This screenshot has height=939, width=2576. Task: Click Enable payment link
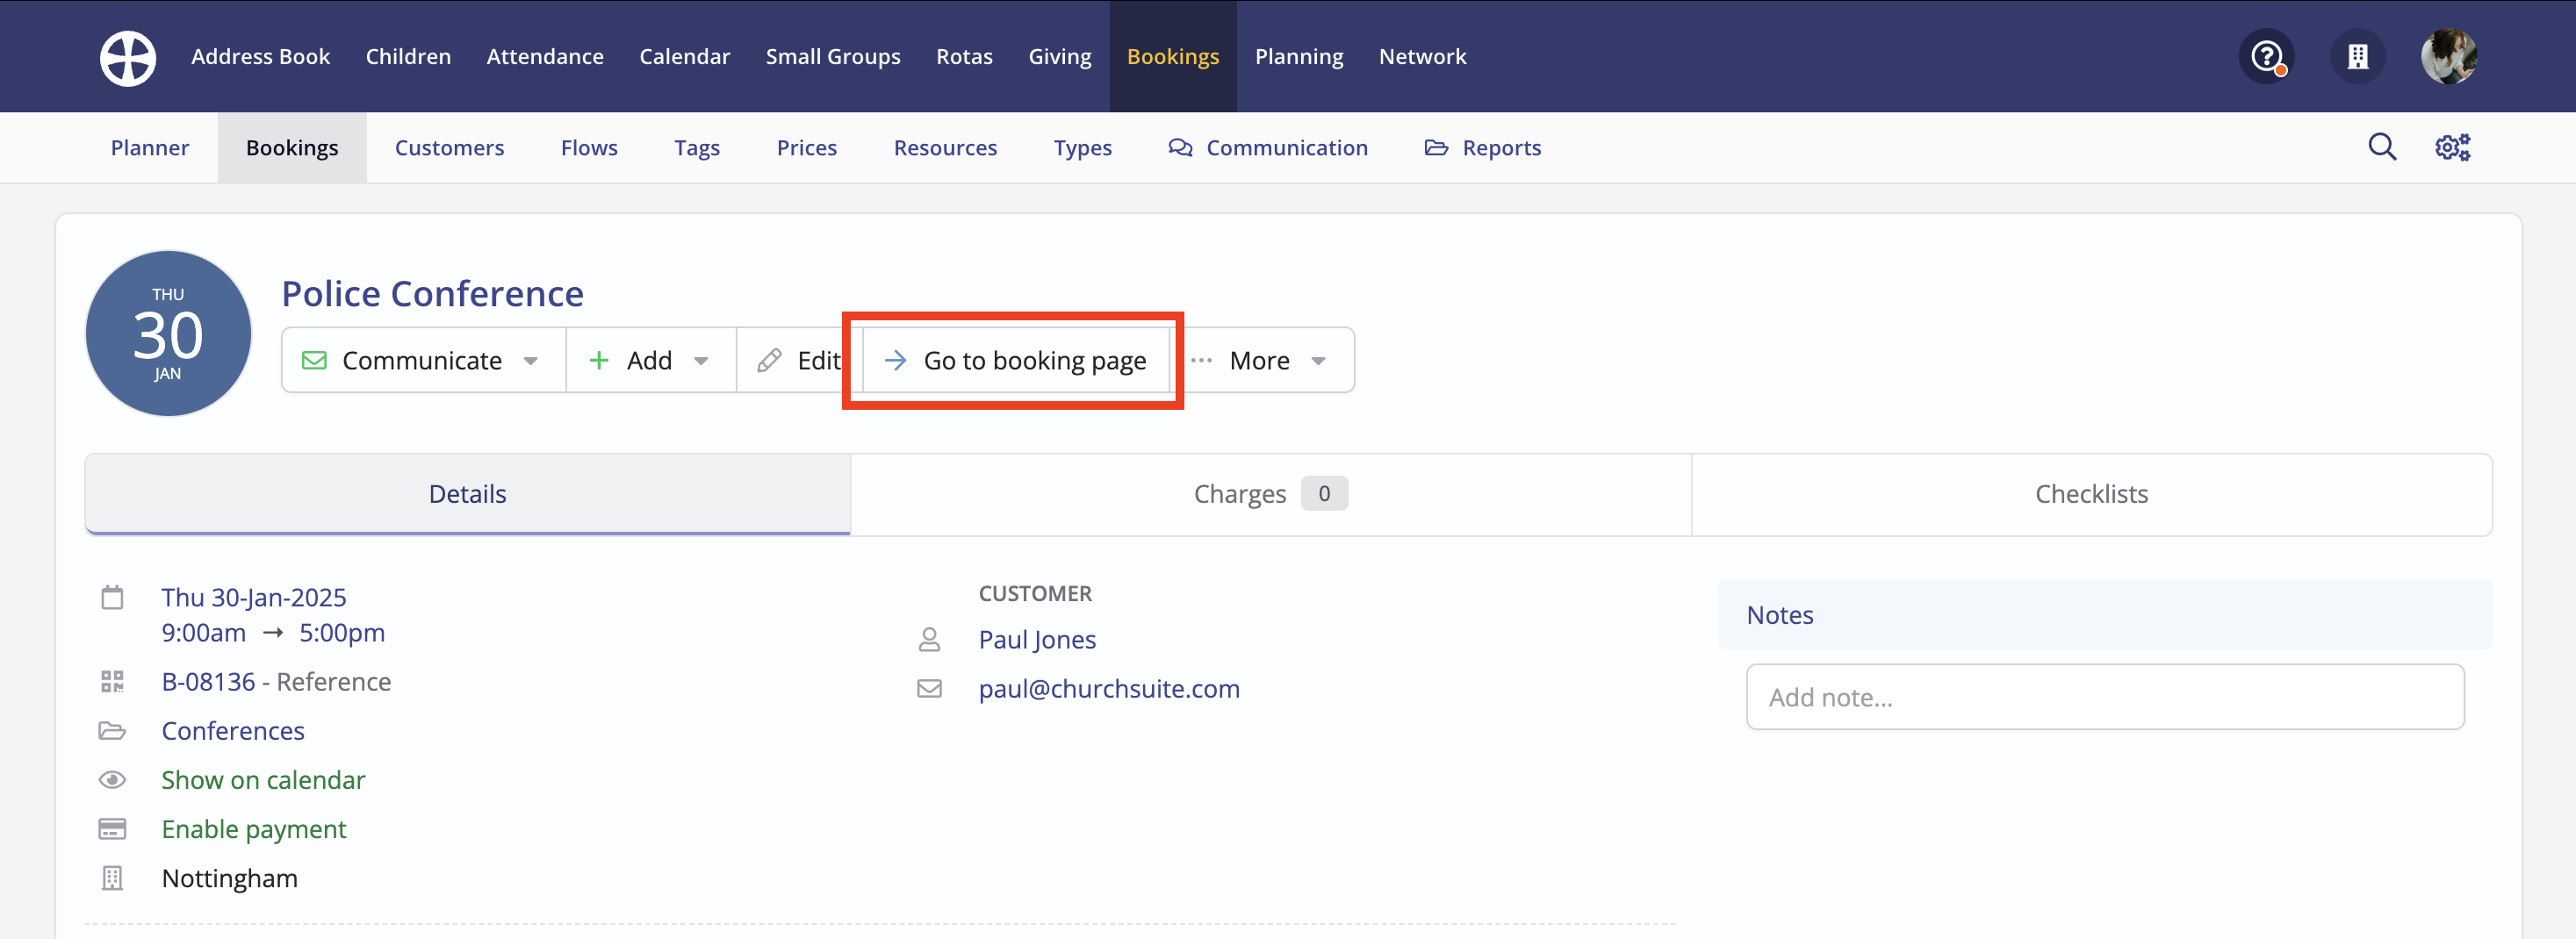tap(254, 829)
